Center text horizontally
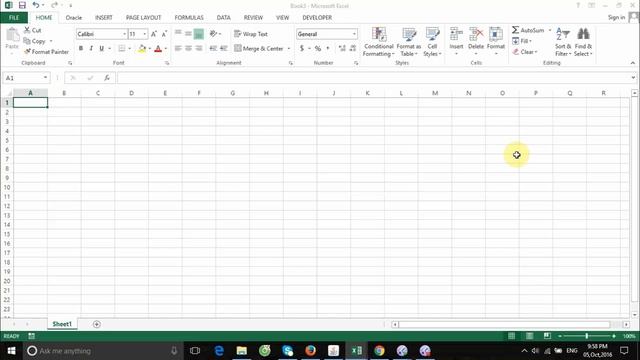Image resolution: width=640 pixels, height=360 pixels. pyautogui.click(x=188, y=49)
